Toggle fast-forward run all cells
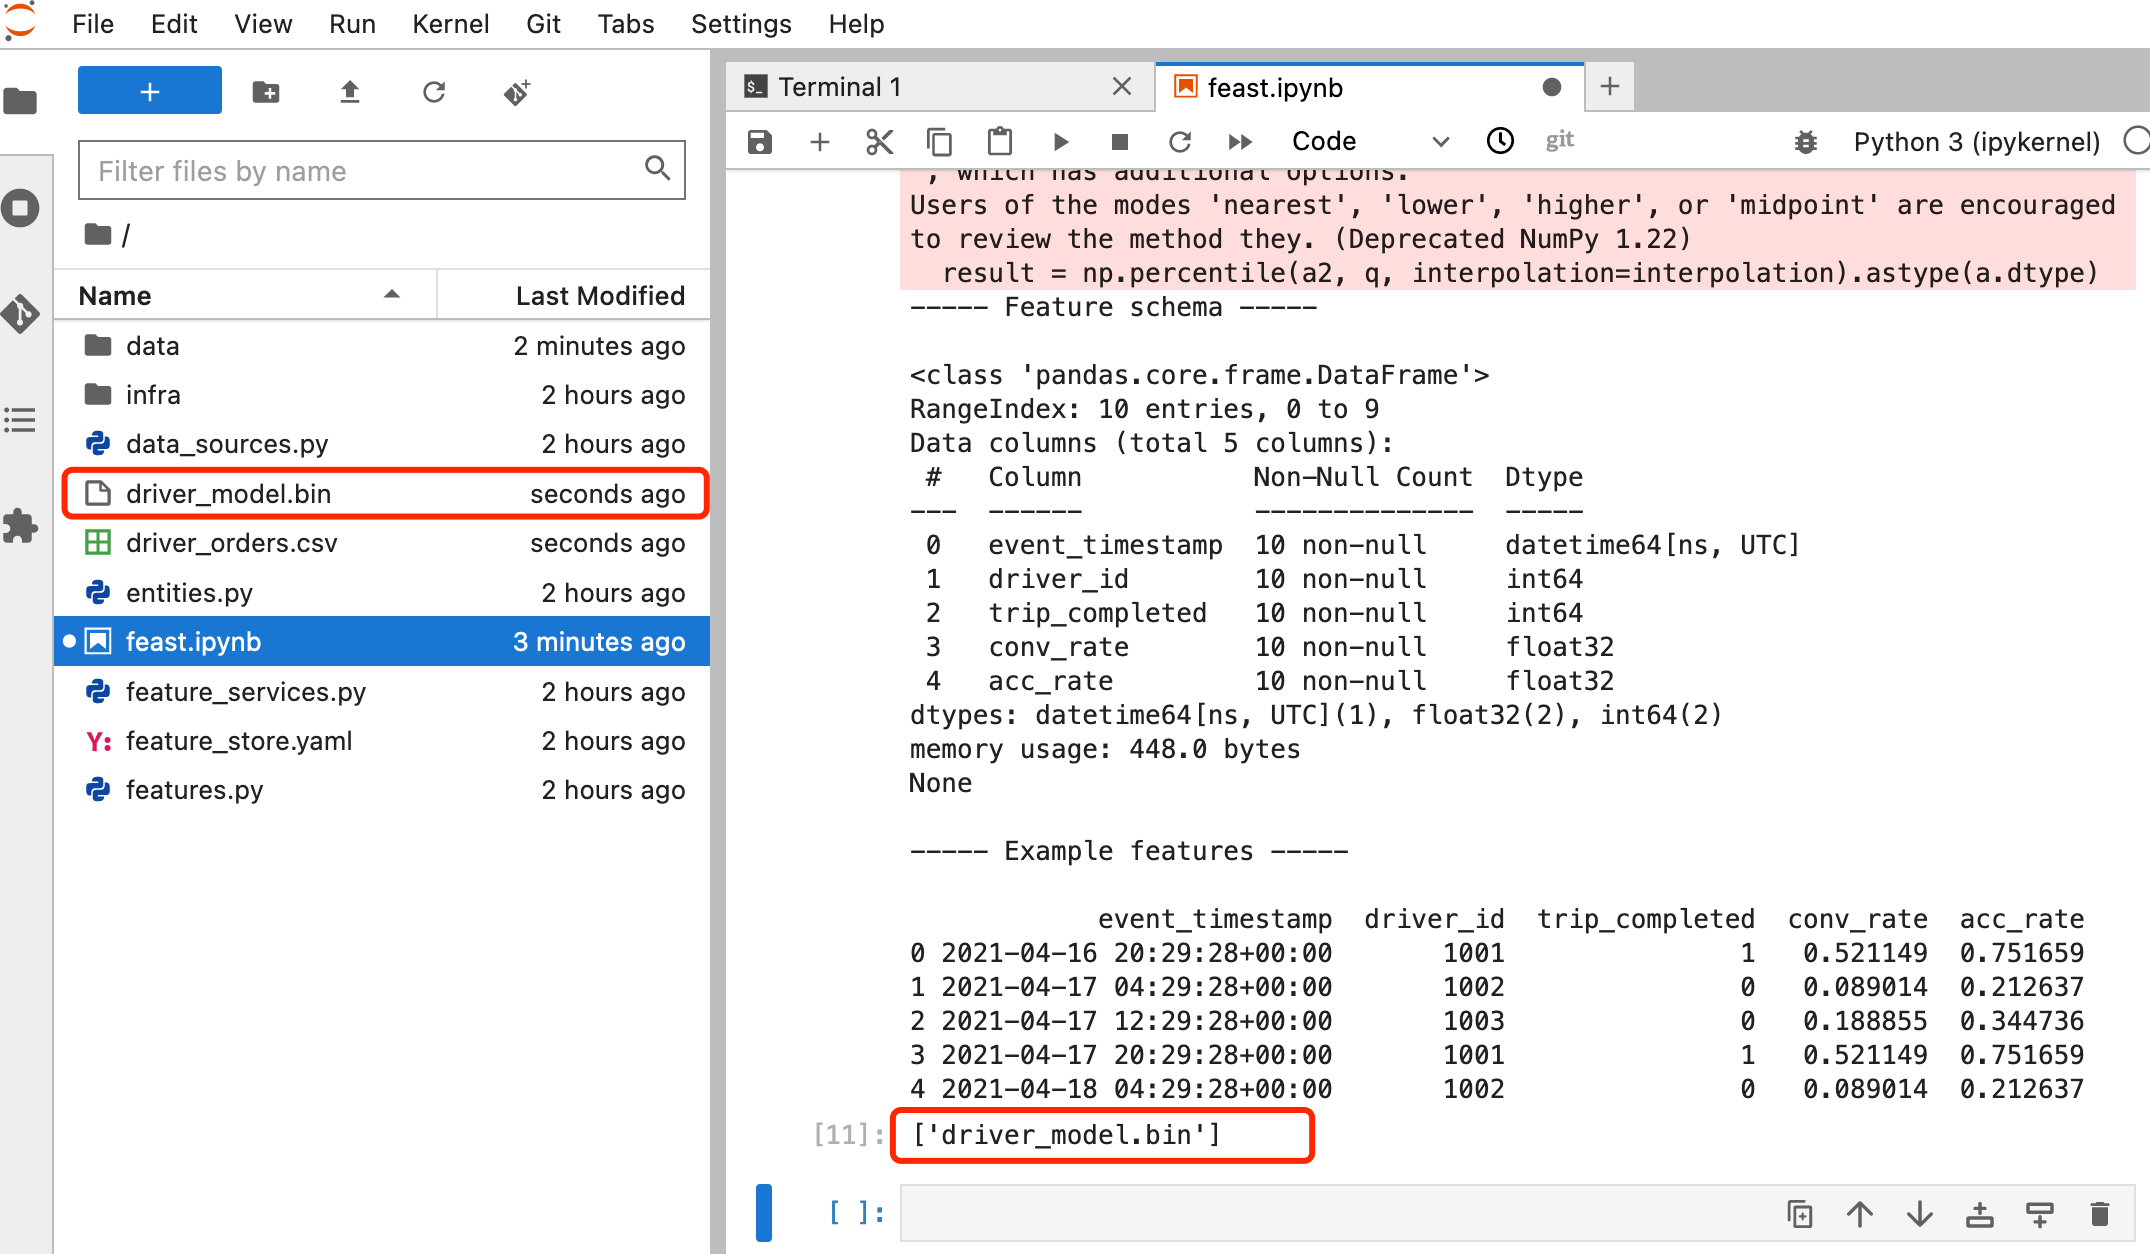This screenshot has height=1254, width=2150. pyautogui.click(x=1238, y=139)
